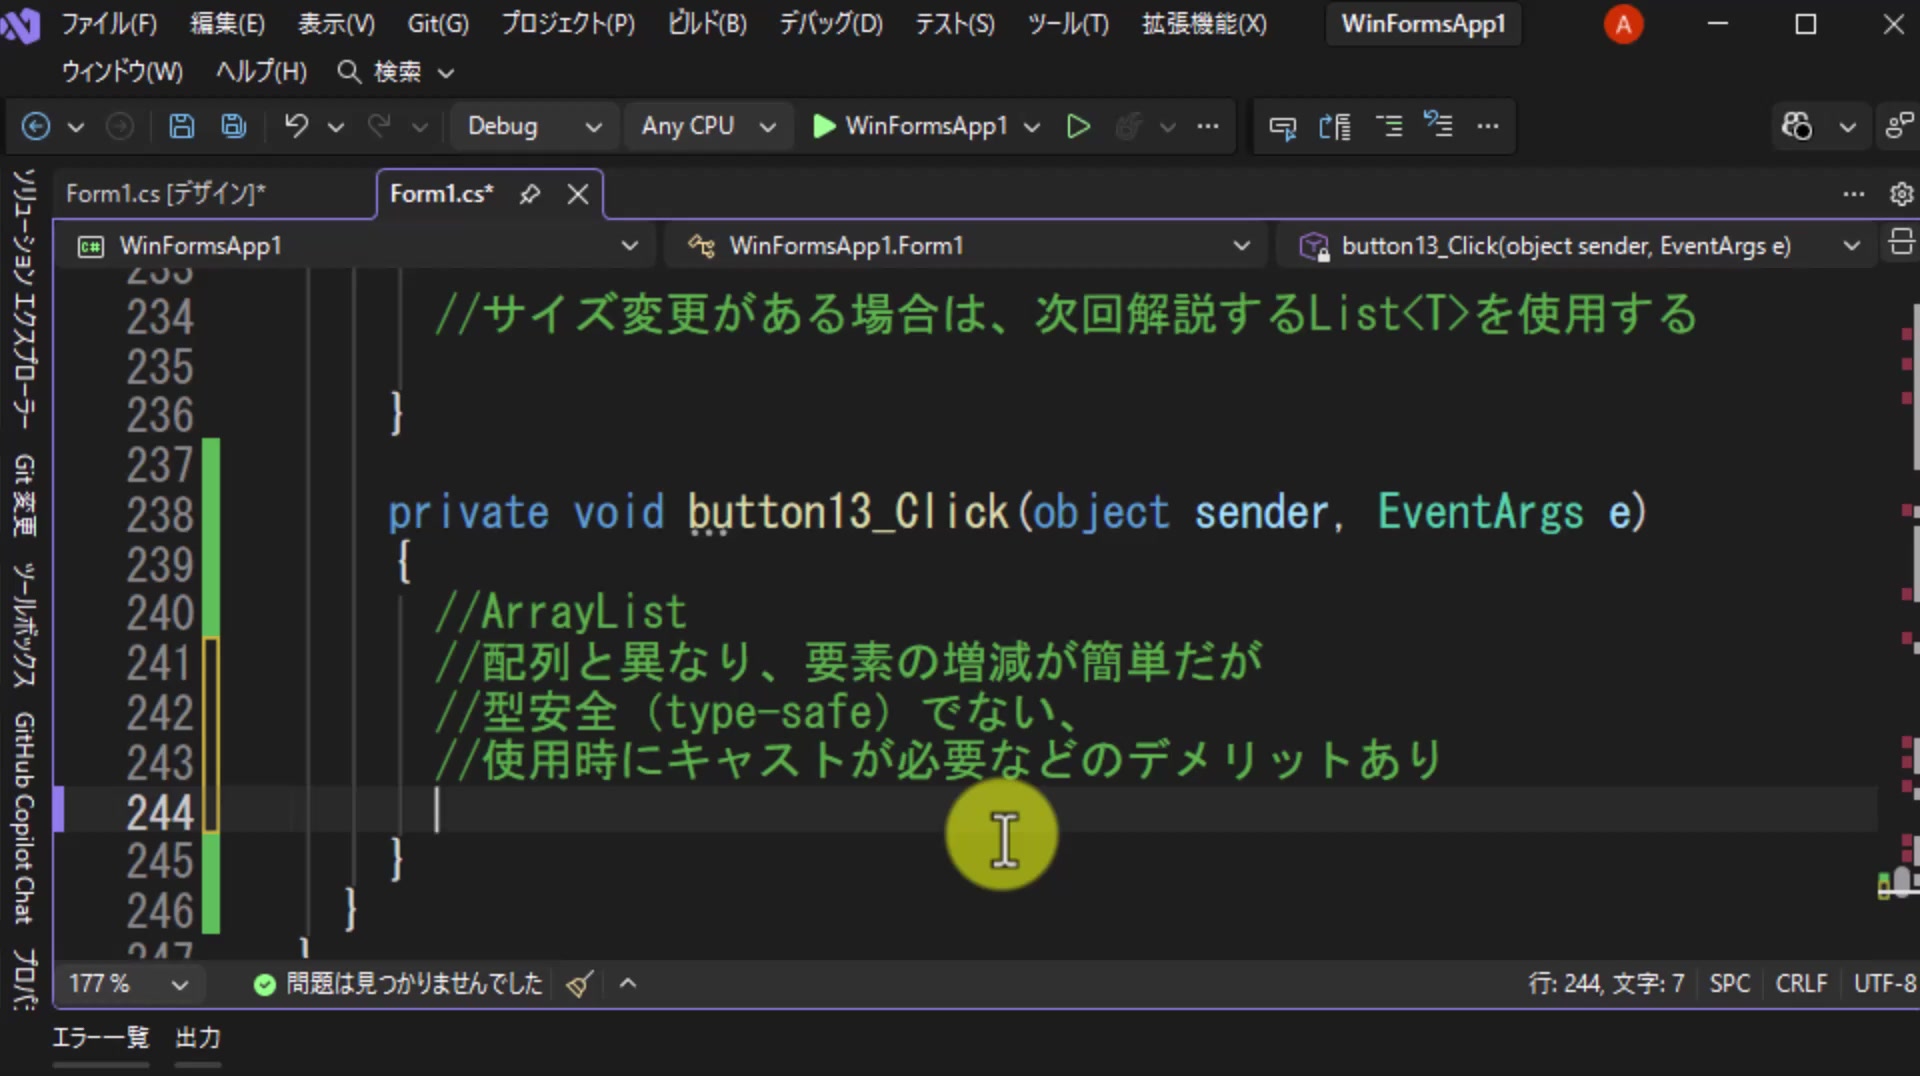Open the Any CPU platform dropdown

tap(708, 126)
